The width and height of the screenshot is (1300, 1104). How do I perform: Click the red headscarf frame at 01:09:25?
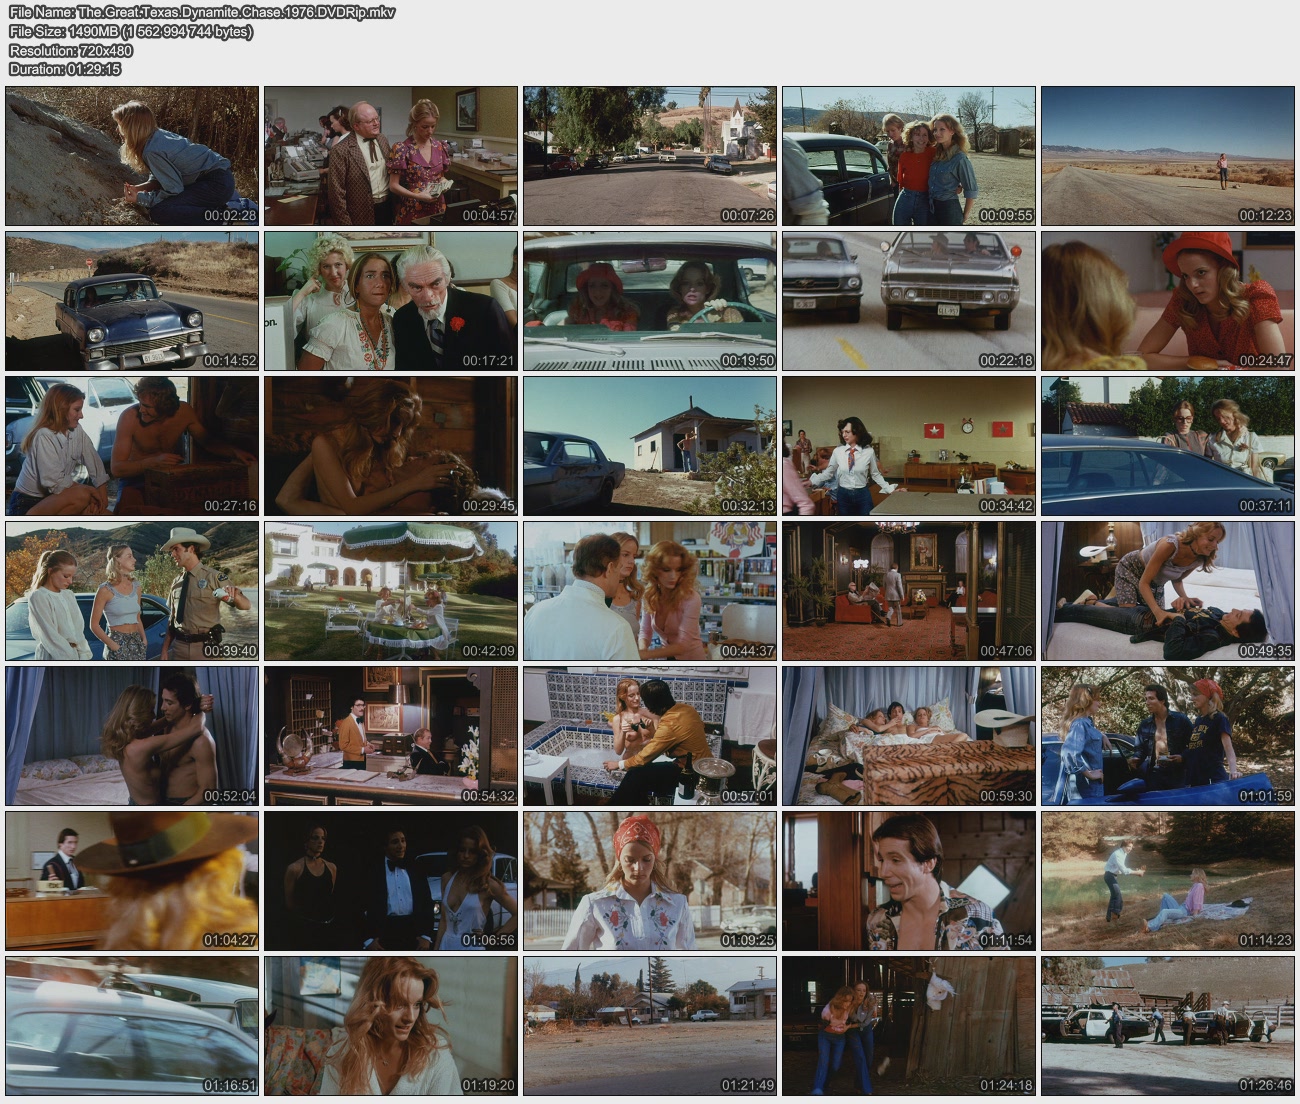point(650,881)
